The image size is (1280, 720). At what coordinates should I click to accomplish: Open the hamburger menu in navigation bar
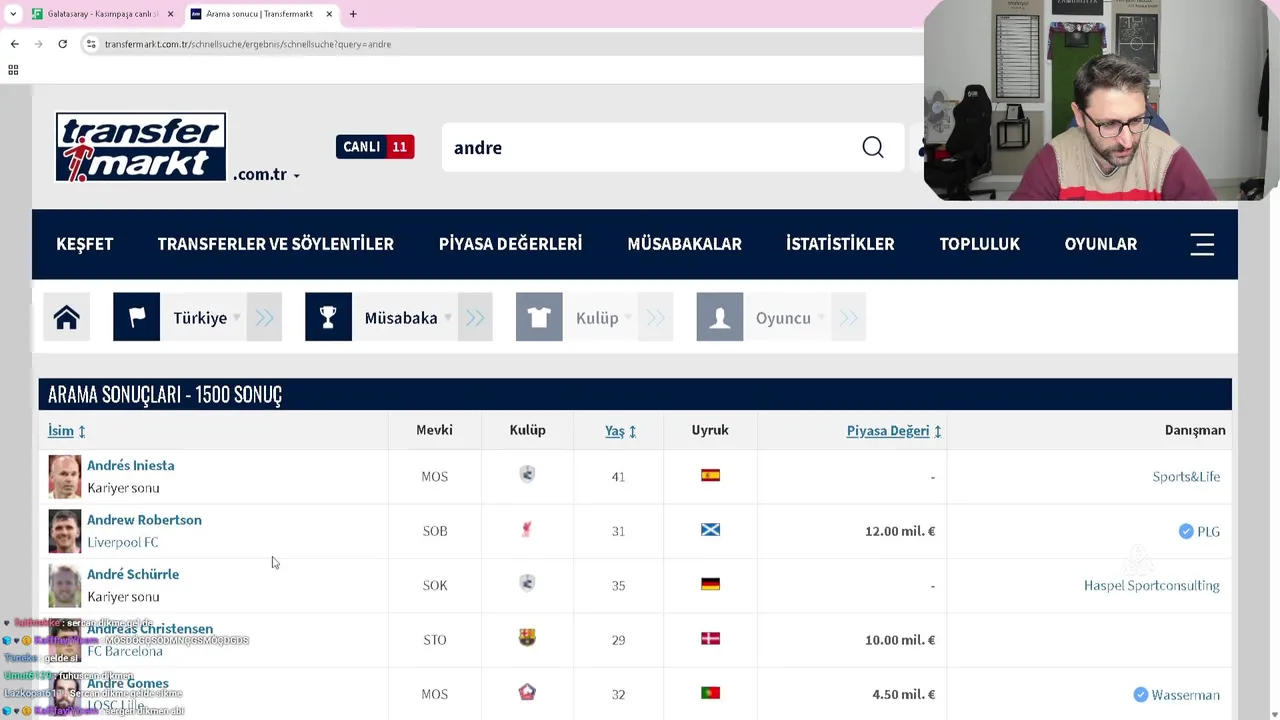click(1202, 244)
